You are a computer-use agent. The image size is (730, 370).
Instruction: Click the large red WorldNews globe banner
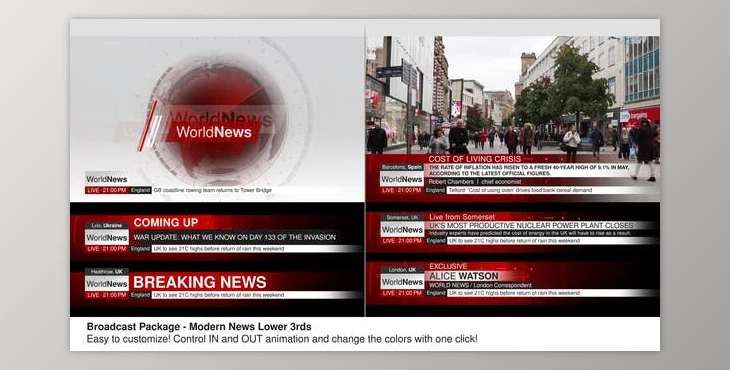tap(214, 132)
